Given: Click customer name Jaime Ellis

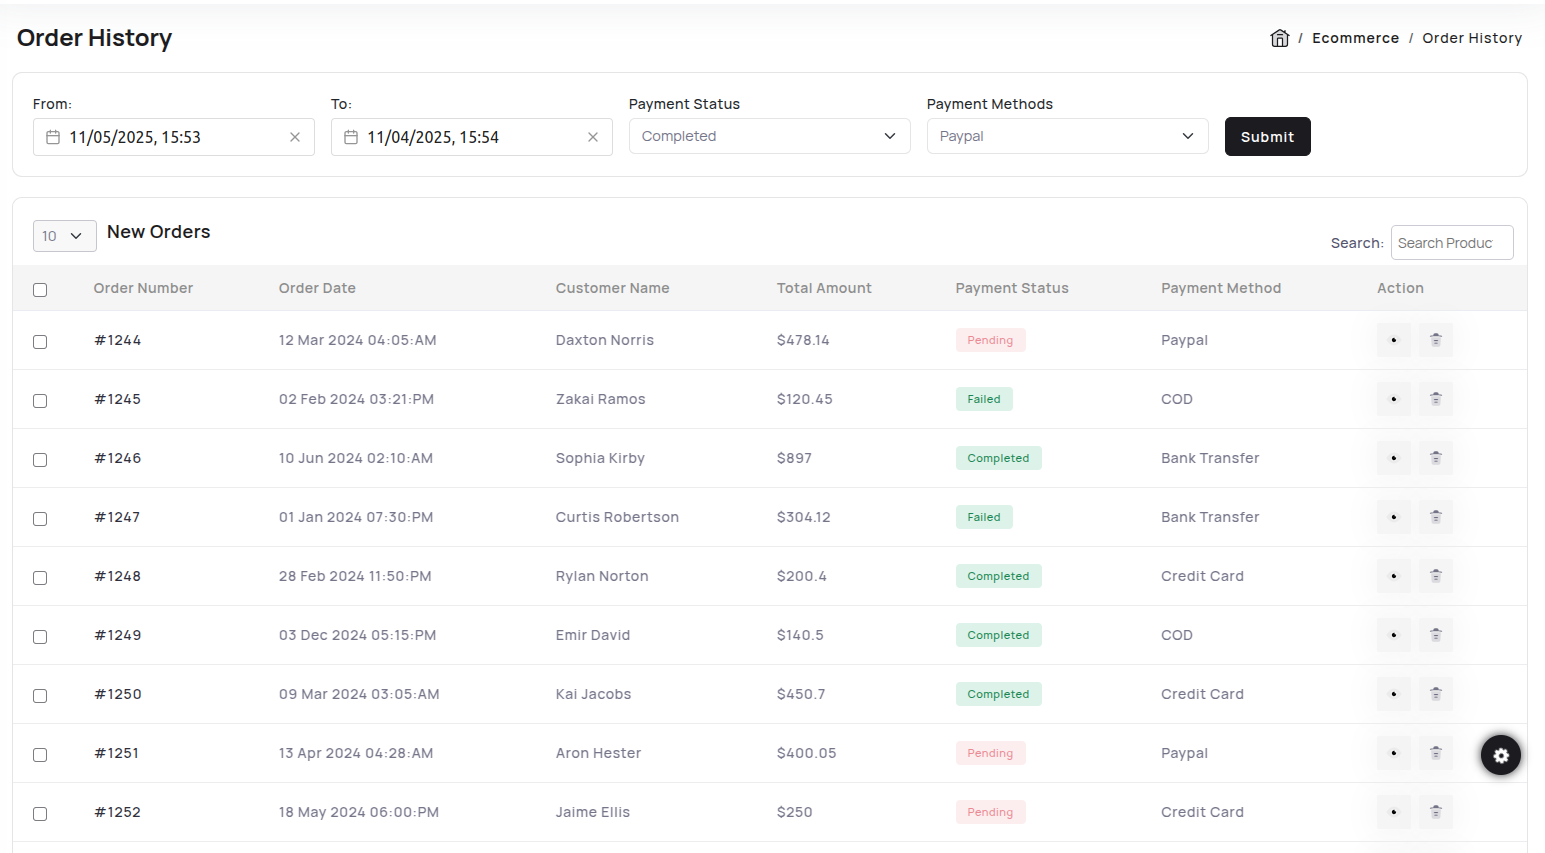Looking at the screenshot, I should click(x=593, y=812).
